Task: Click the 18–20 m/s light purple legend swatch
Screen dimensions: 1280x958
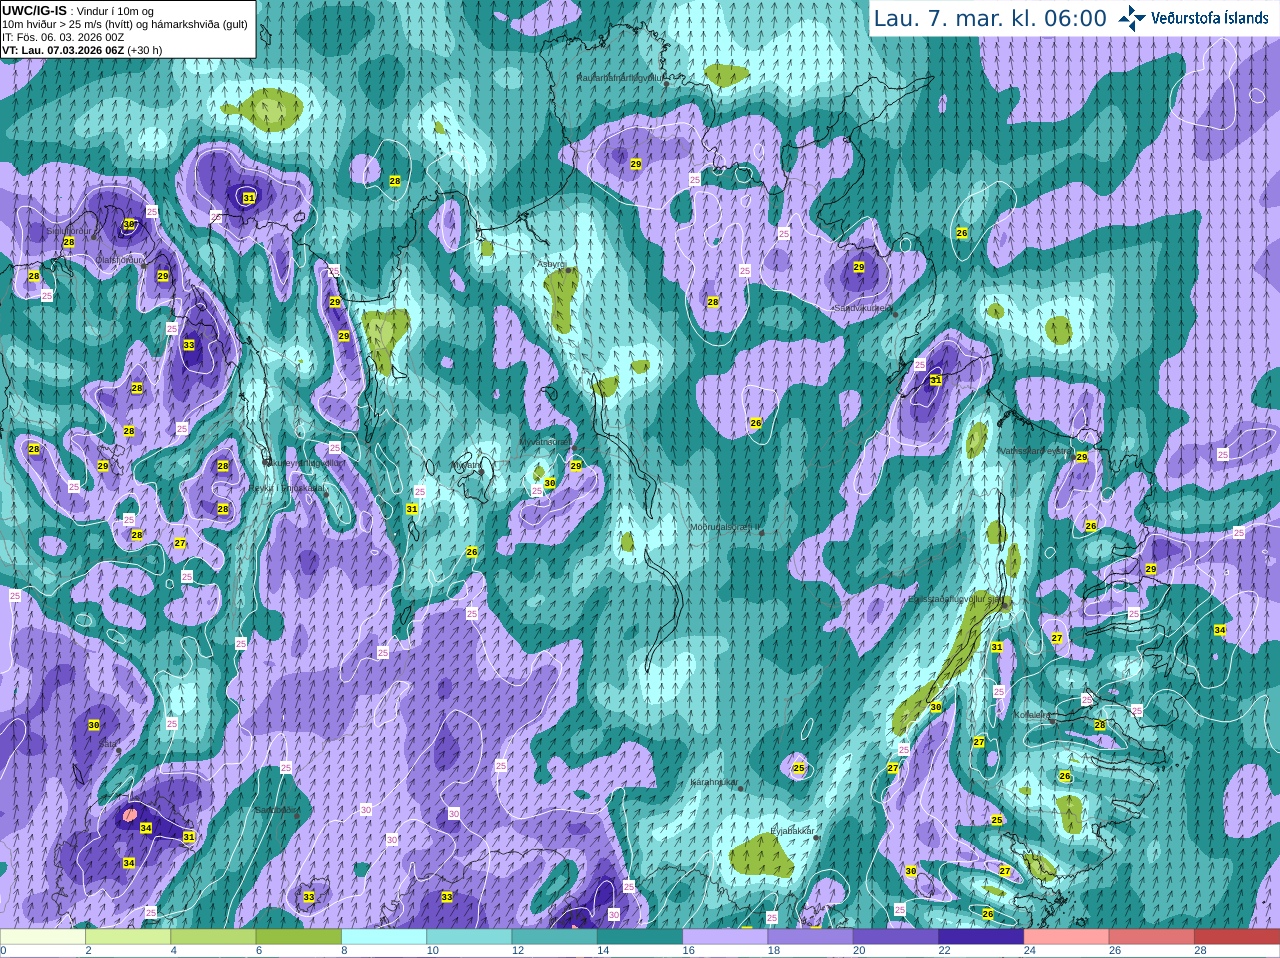Action: [x=811, y=937]
